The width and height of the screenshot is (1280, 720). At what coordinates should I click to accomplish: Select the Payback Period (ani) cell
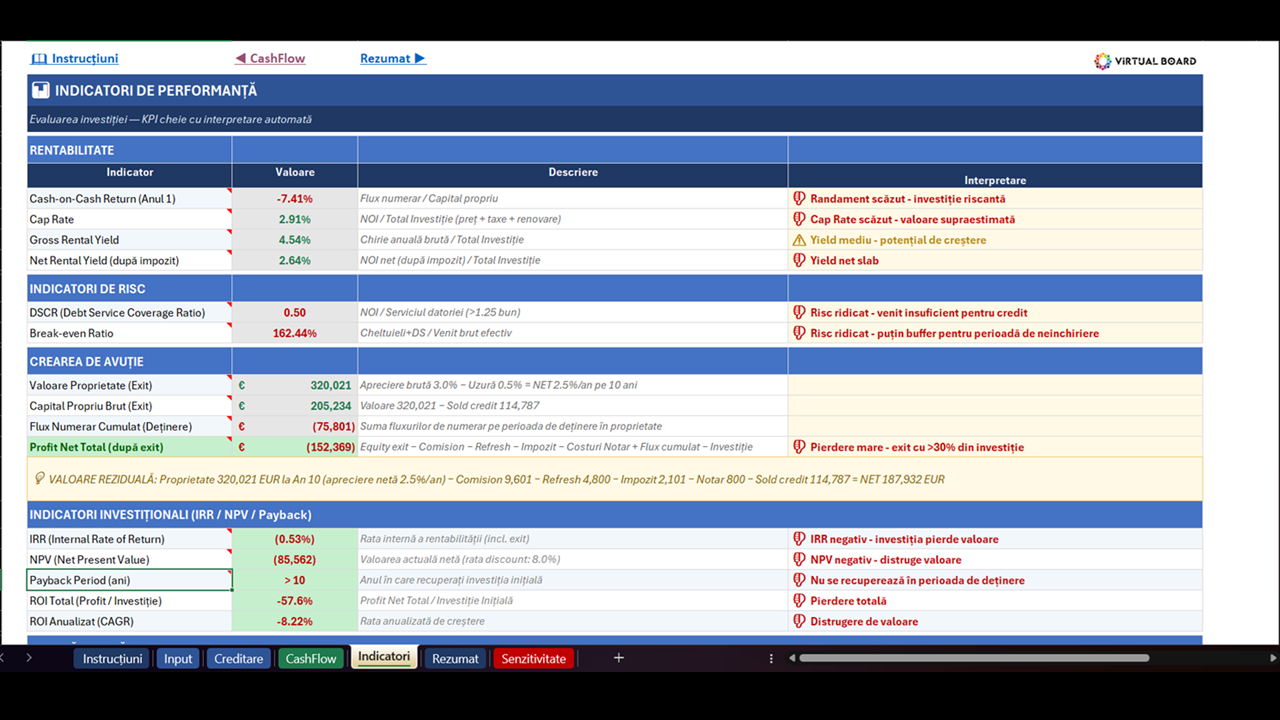click(130, 580)
